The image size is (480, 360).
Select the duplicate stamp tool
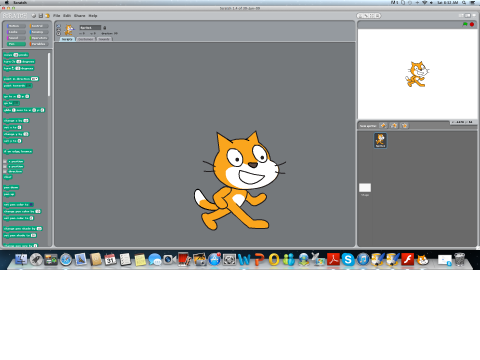(x=361, y=16)
